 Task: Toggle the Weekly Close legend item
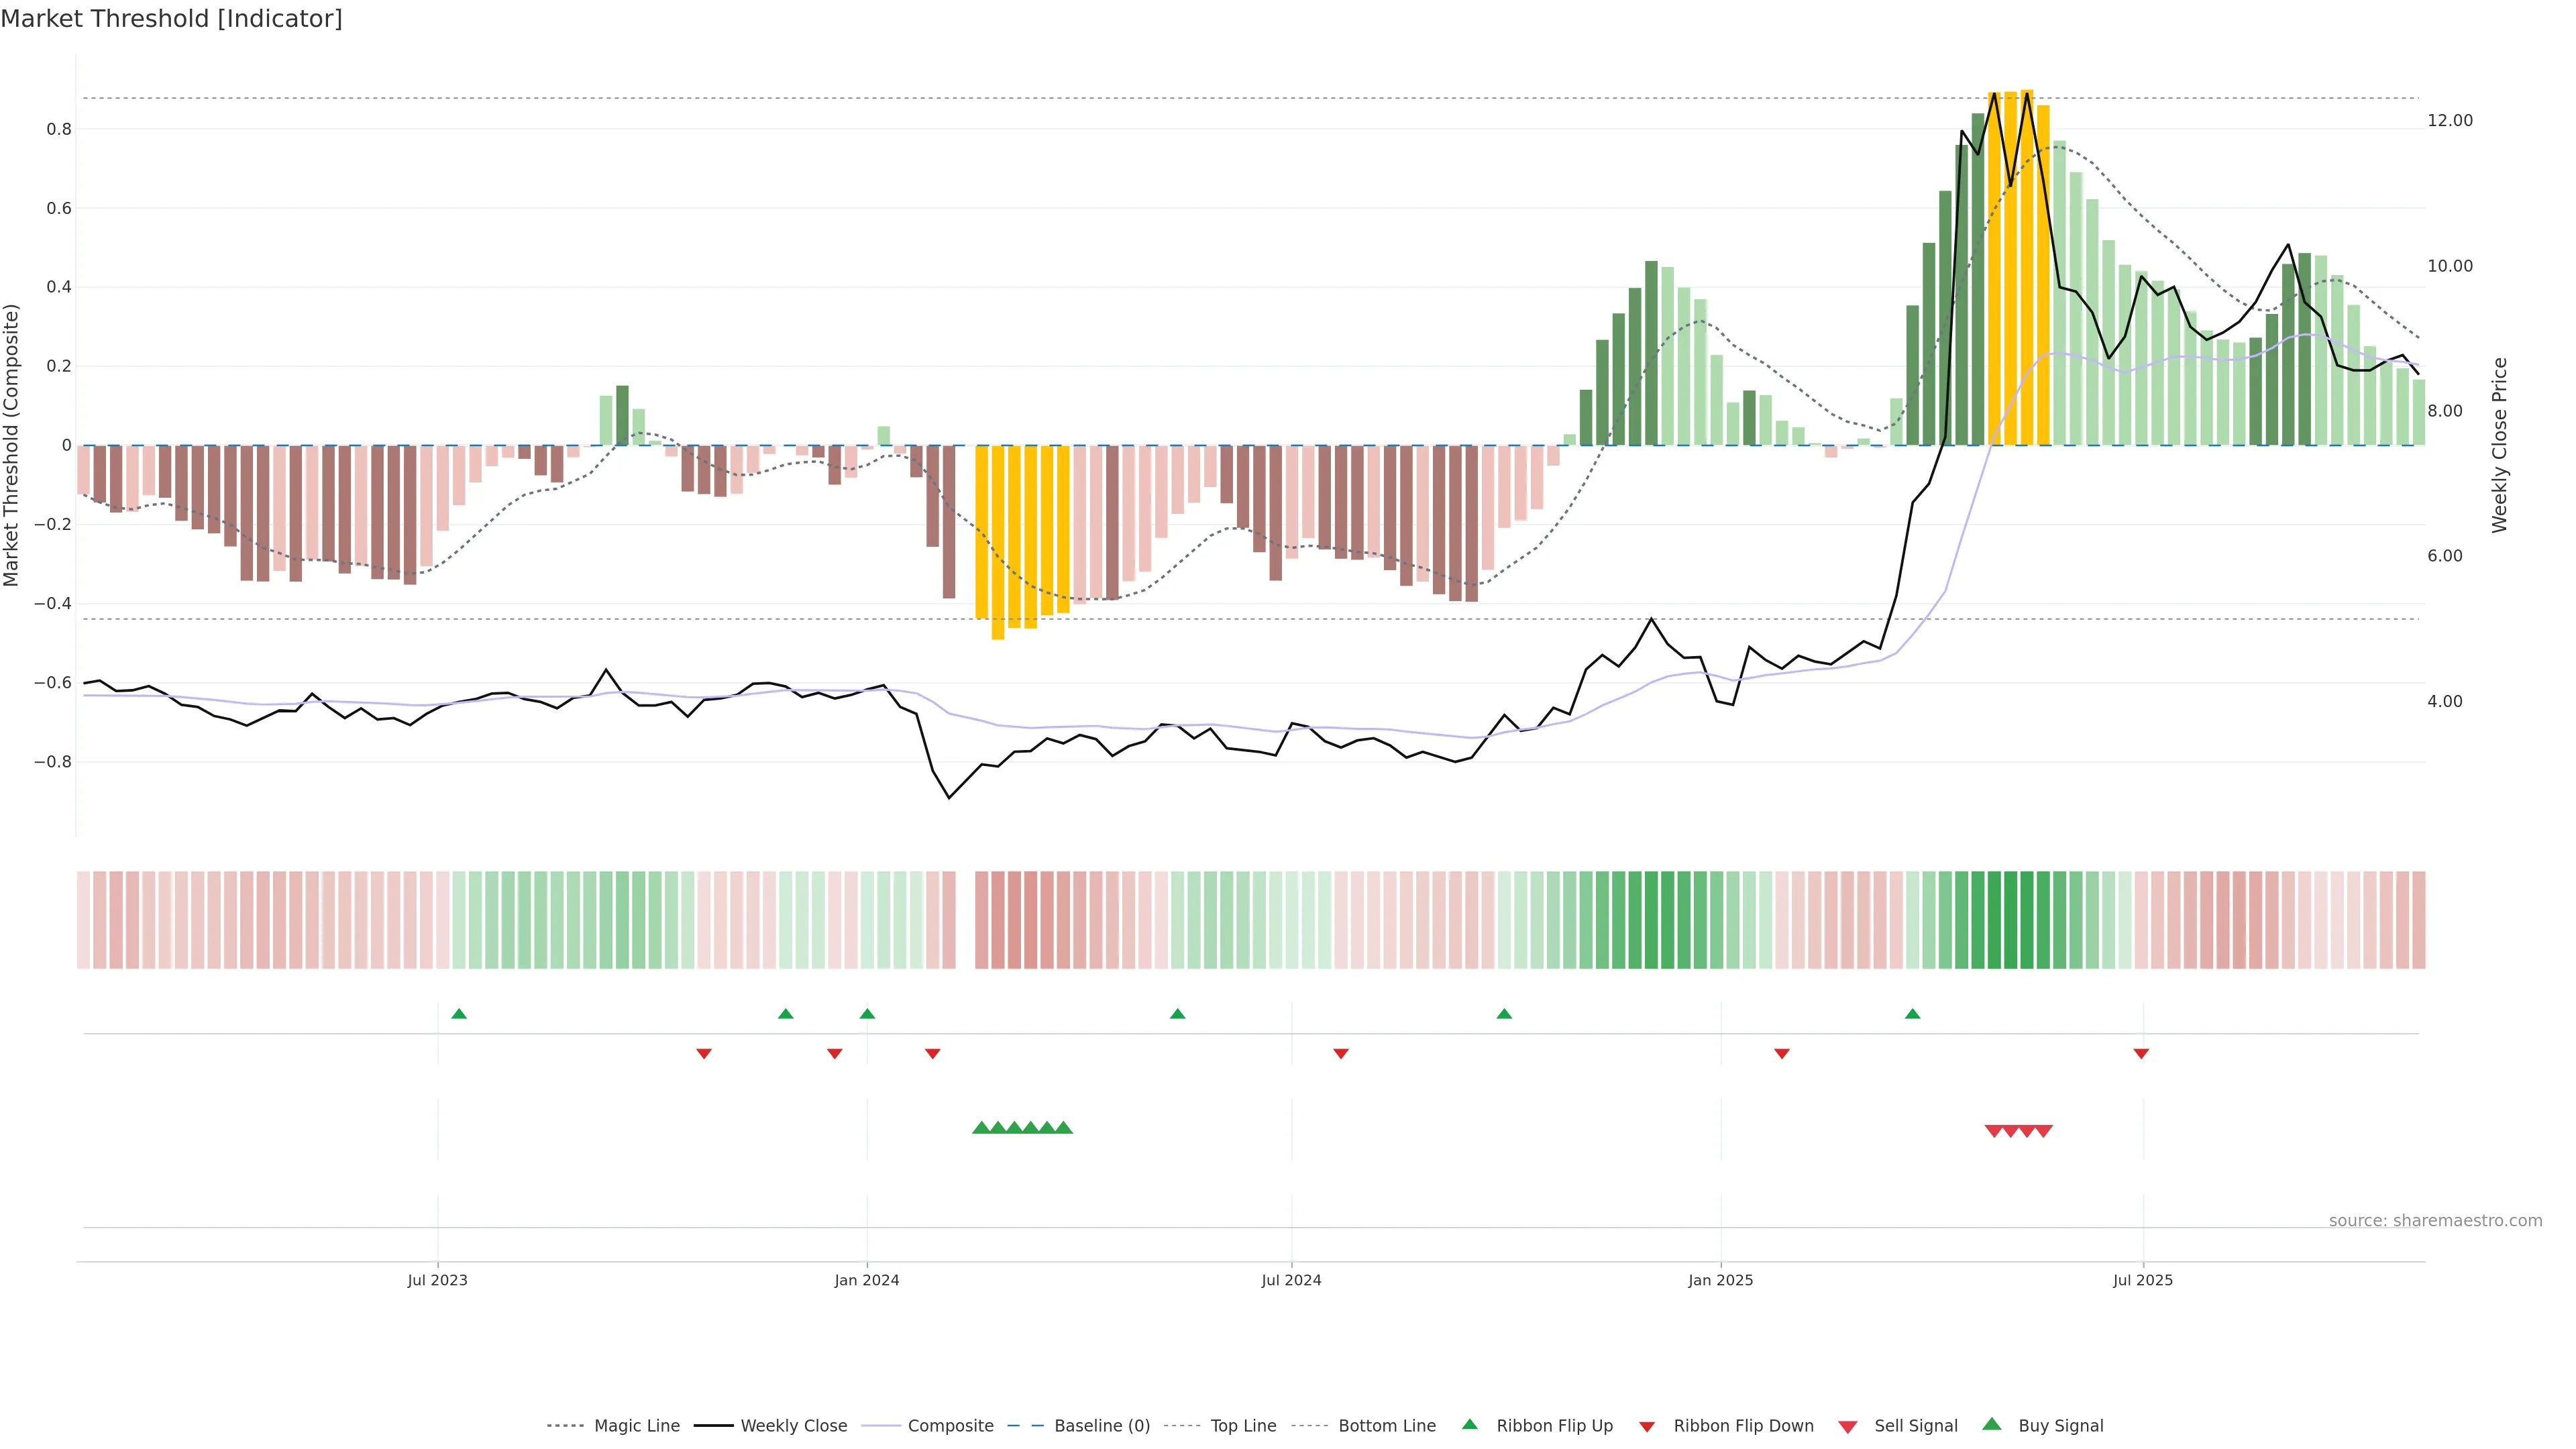click(793, 1426)
